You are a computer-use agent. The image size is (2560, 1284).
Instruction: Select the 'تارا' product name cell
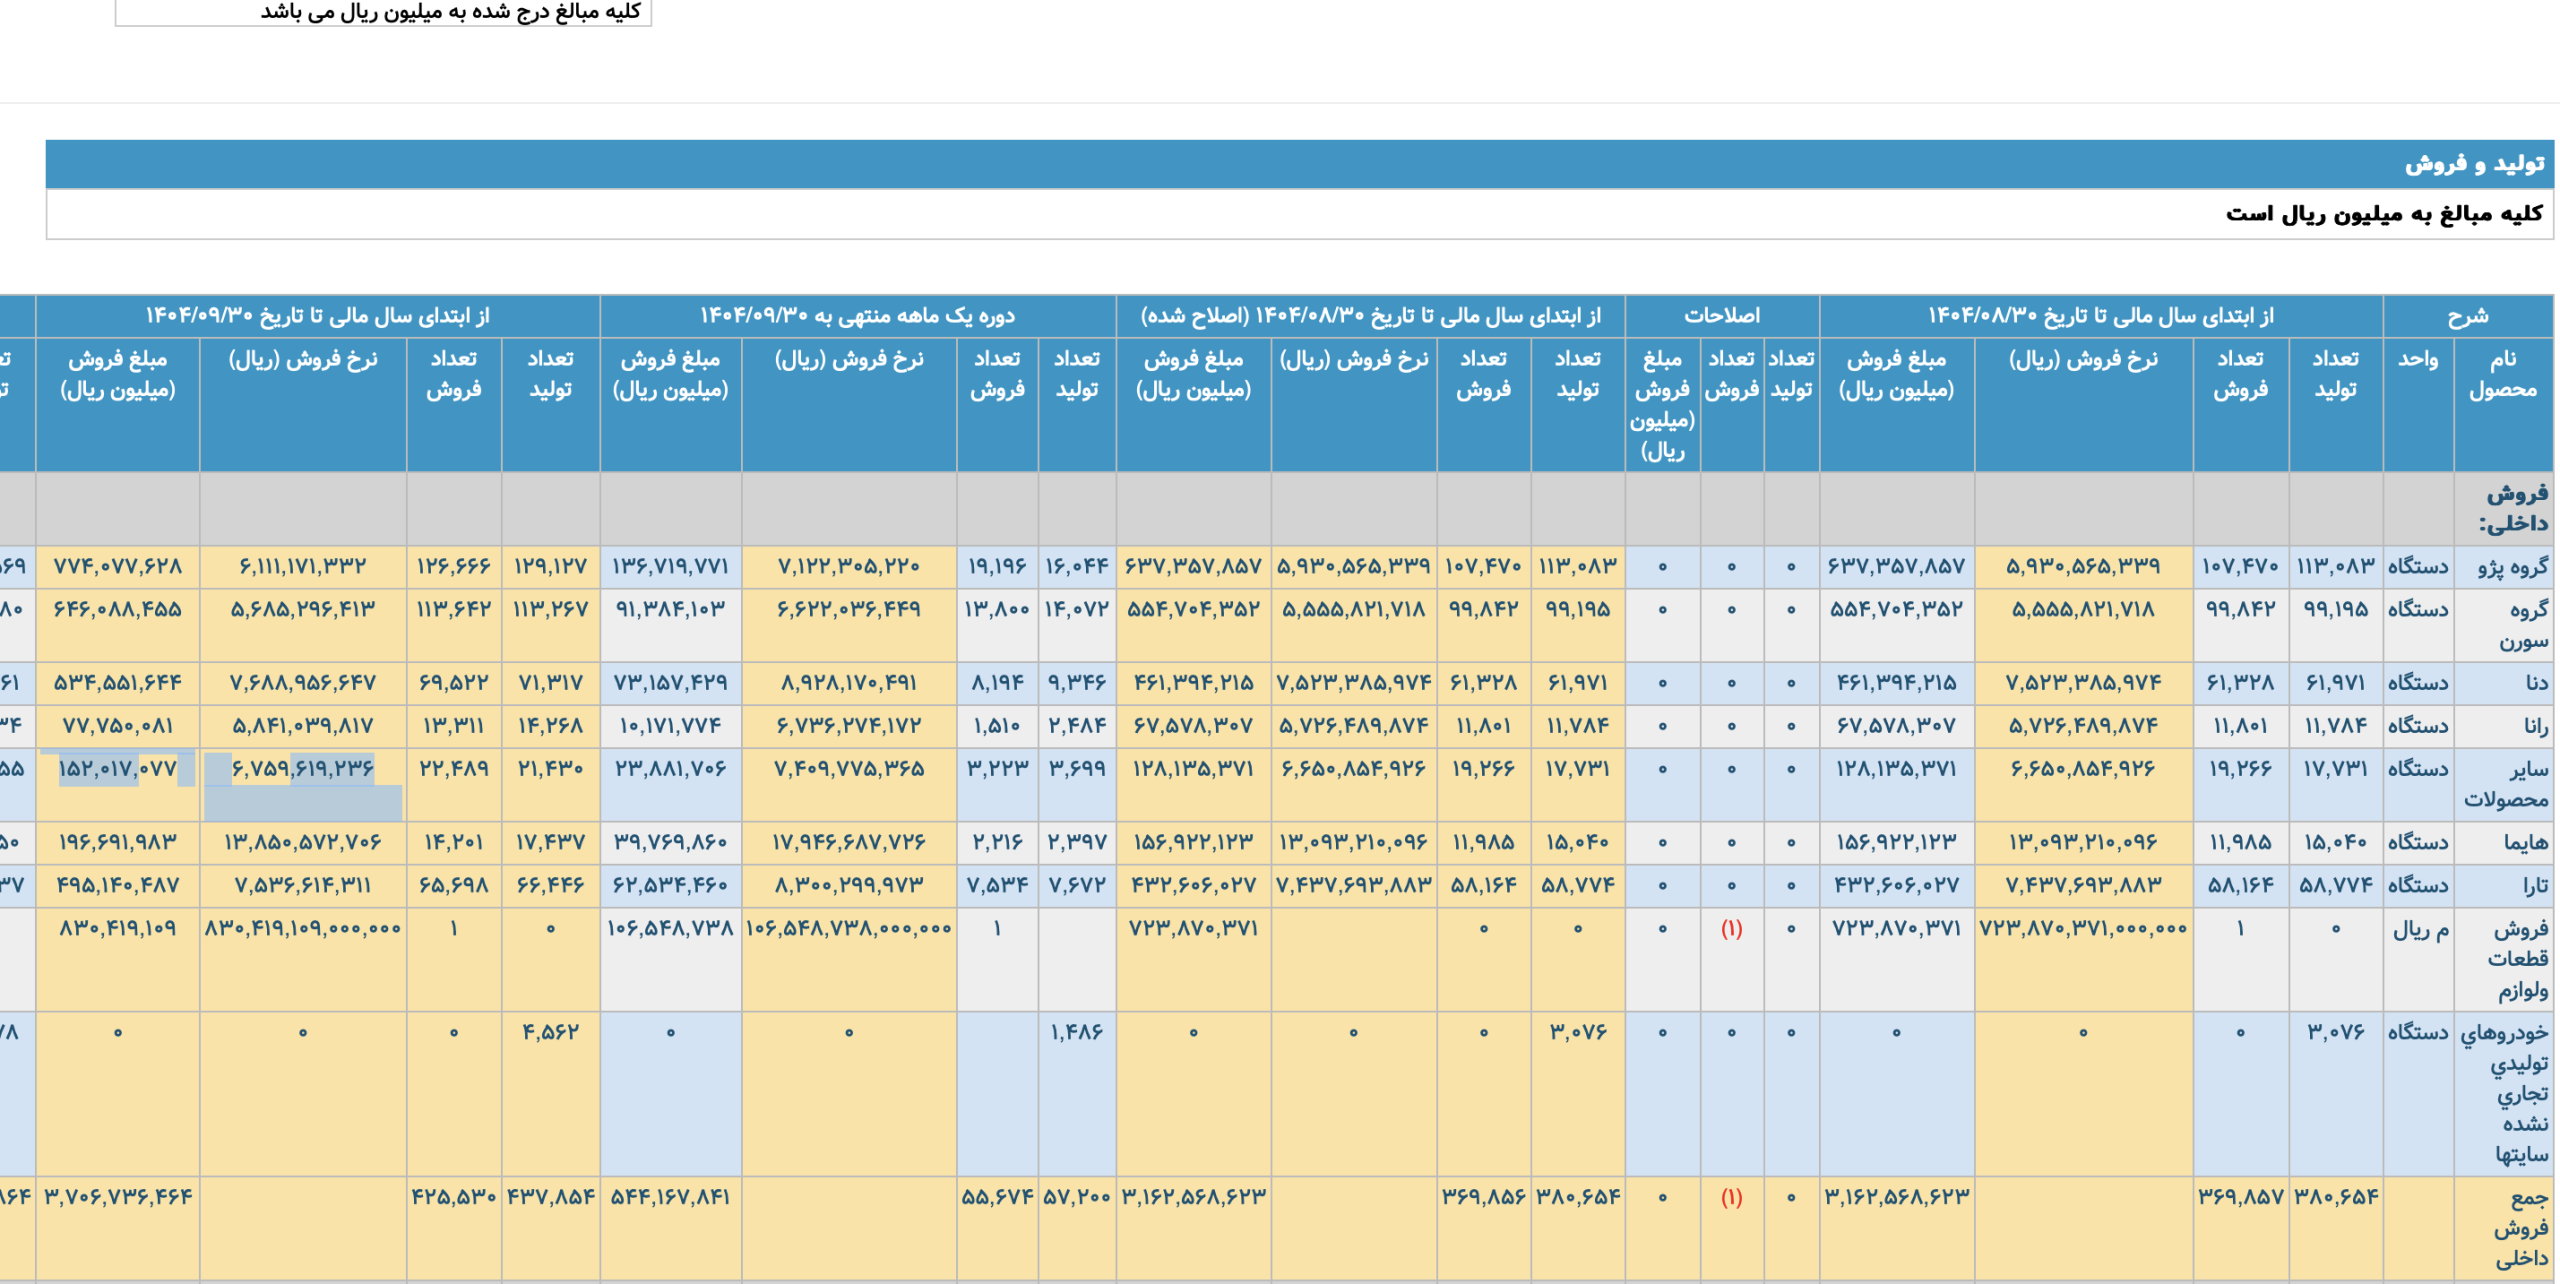point(2534,886)
